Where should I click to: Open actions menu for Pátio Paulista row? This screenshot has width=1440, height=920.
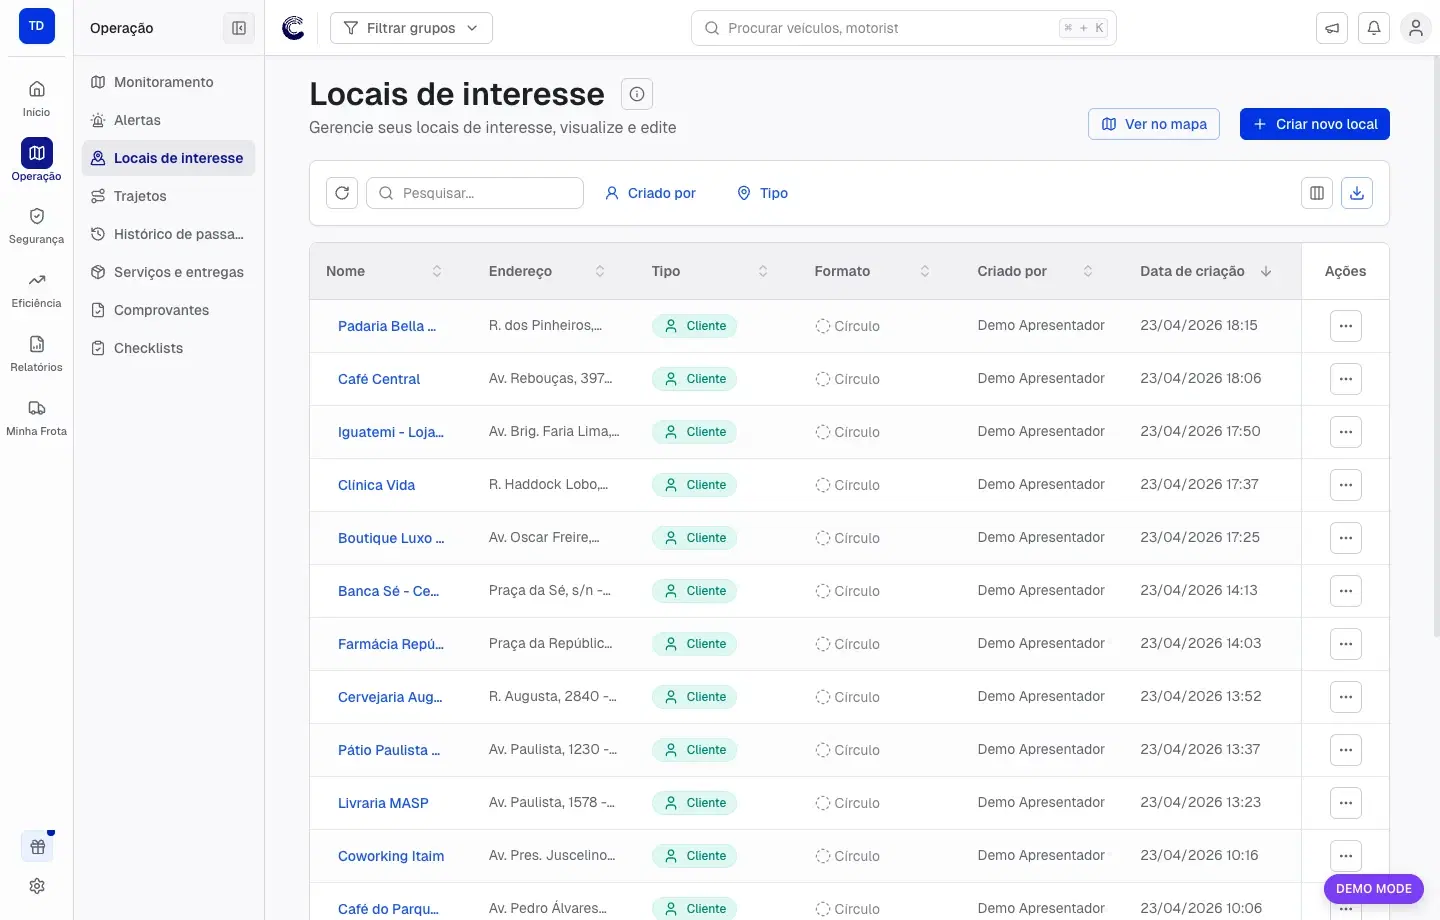click(1346, 750)
